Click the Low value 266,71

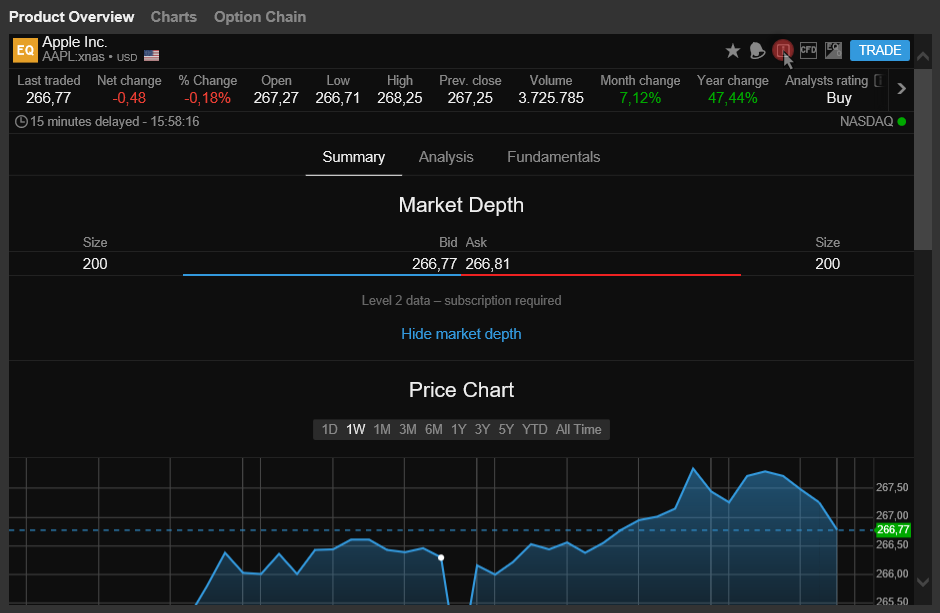[x=338, y=98]
